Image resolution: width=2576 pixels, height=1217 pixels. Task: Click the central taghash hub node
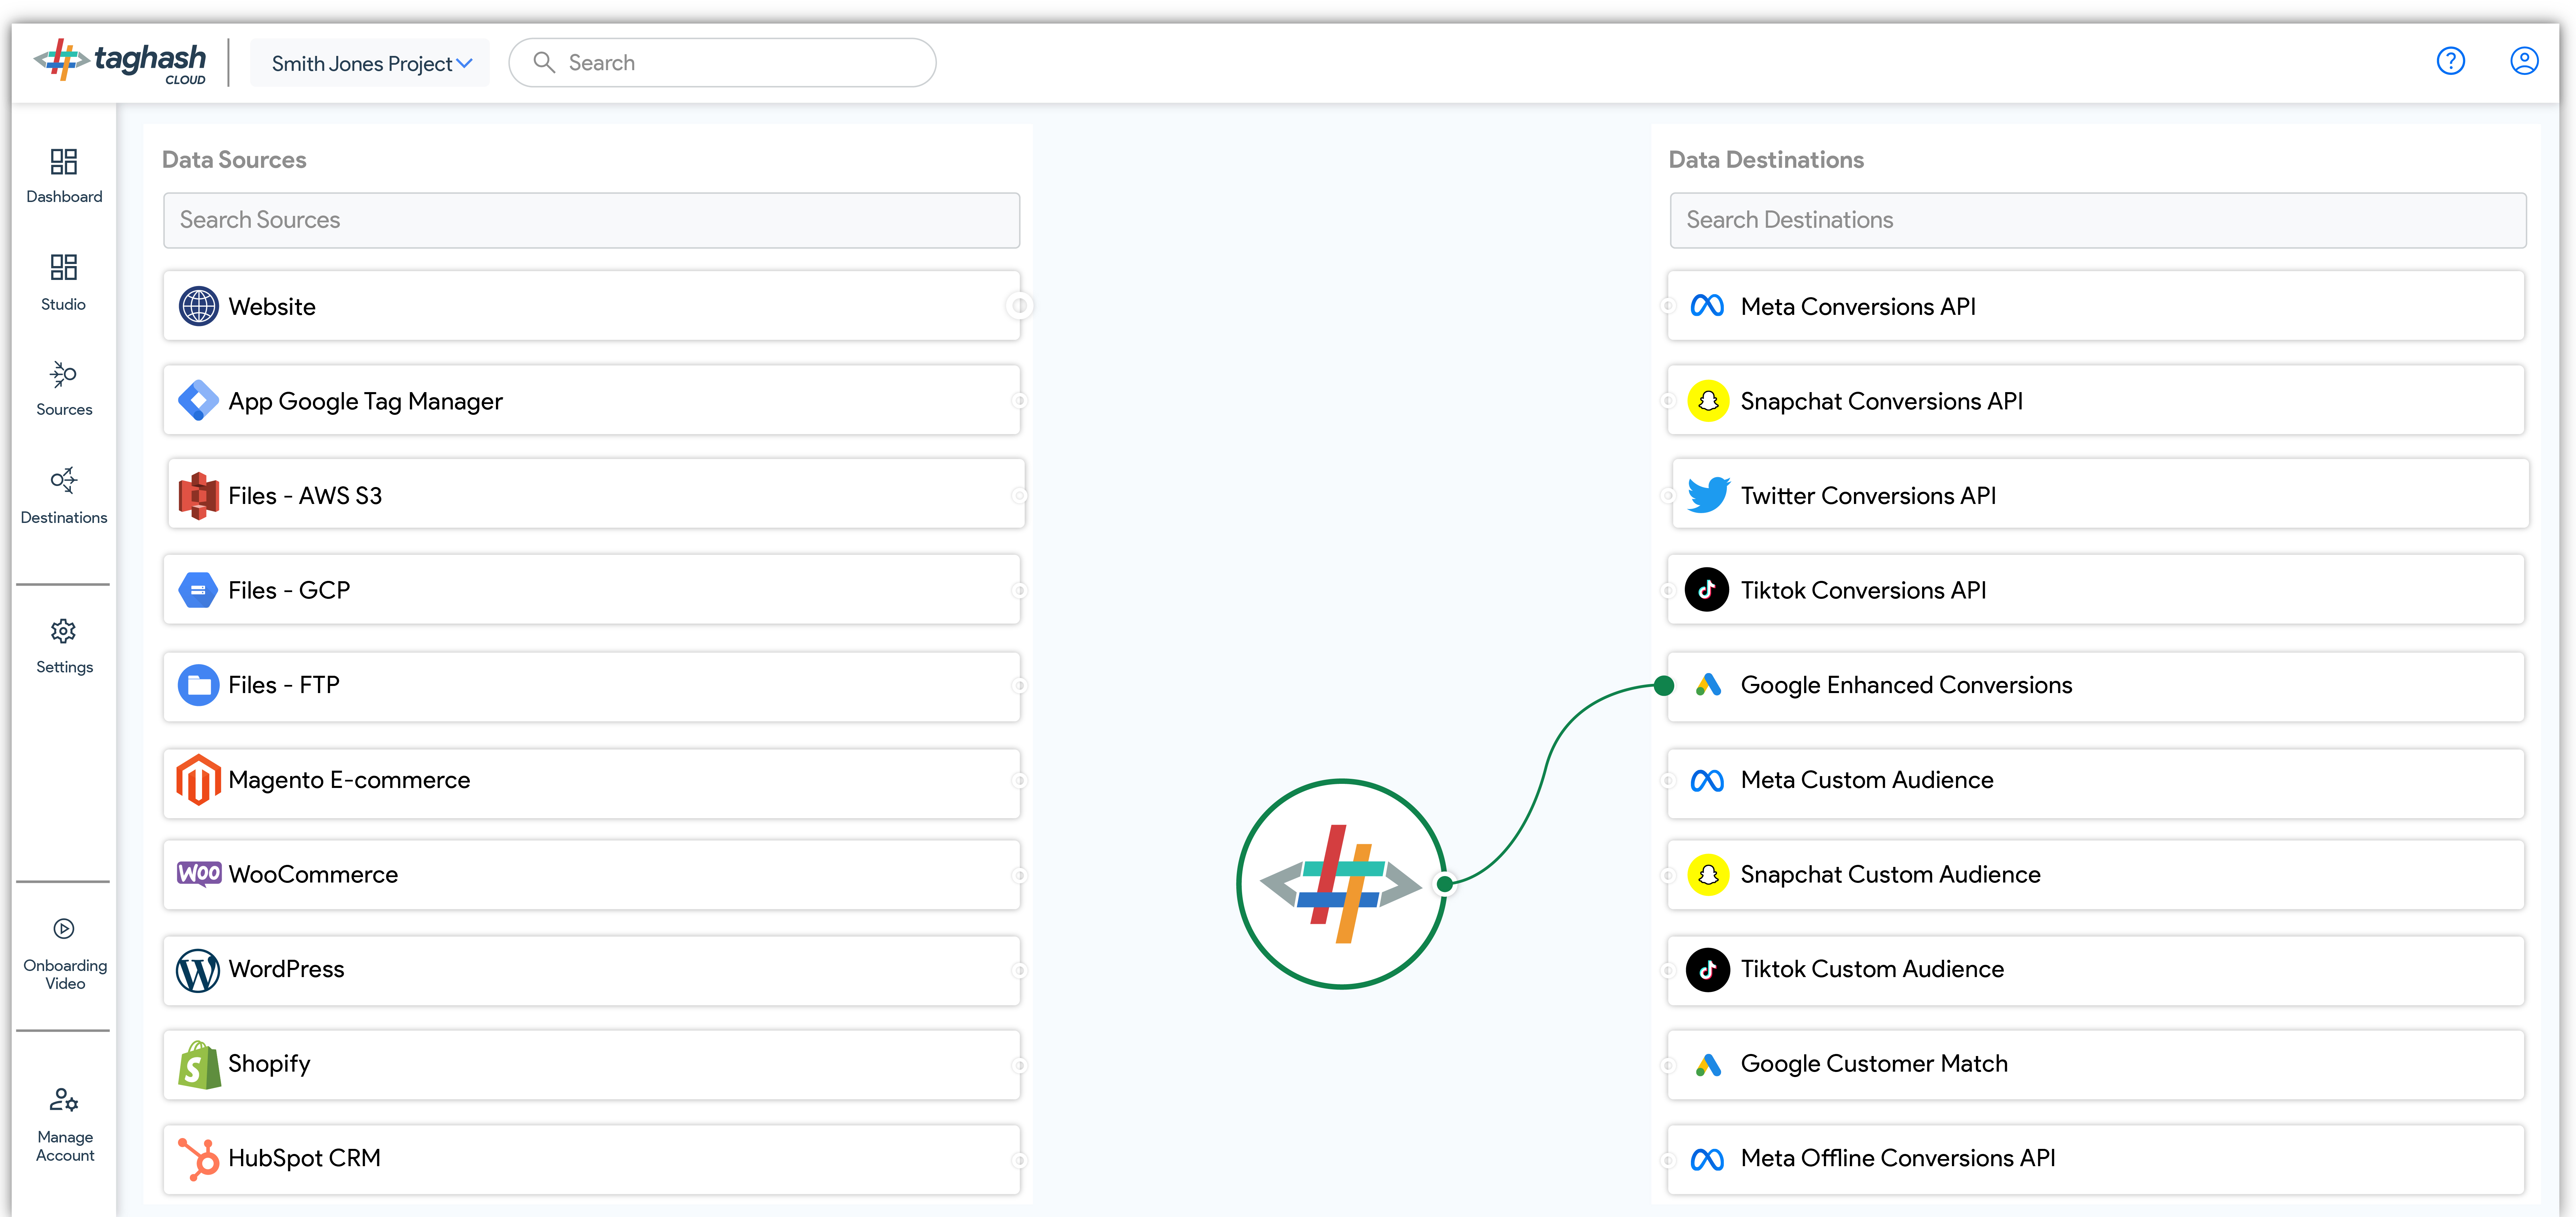click(1341, 884)
